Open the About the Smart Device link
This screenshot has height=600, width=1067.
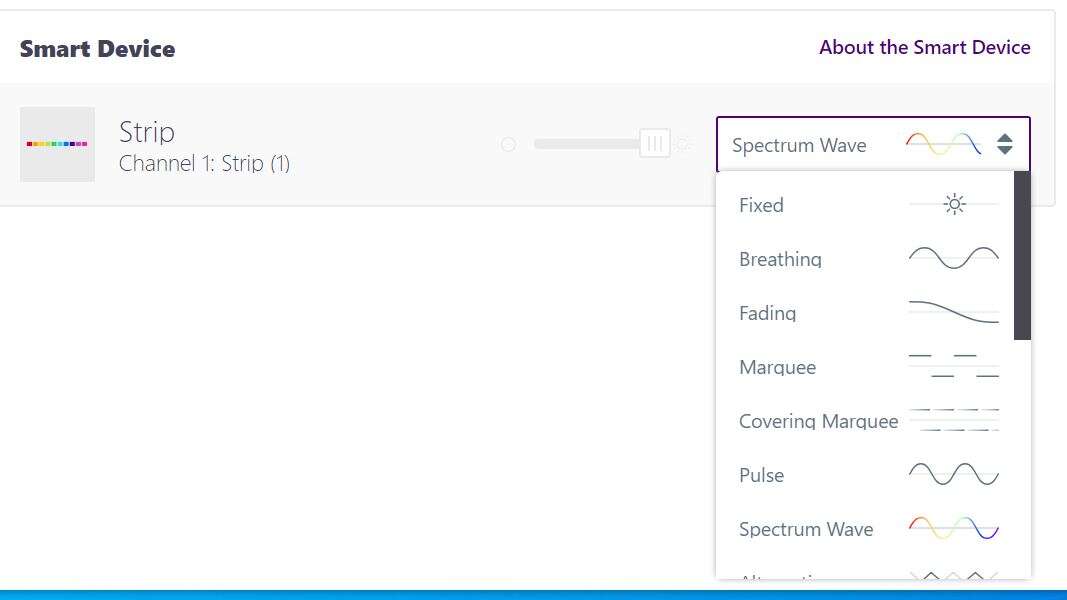coord(924,47)
